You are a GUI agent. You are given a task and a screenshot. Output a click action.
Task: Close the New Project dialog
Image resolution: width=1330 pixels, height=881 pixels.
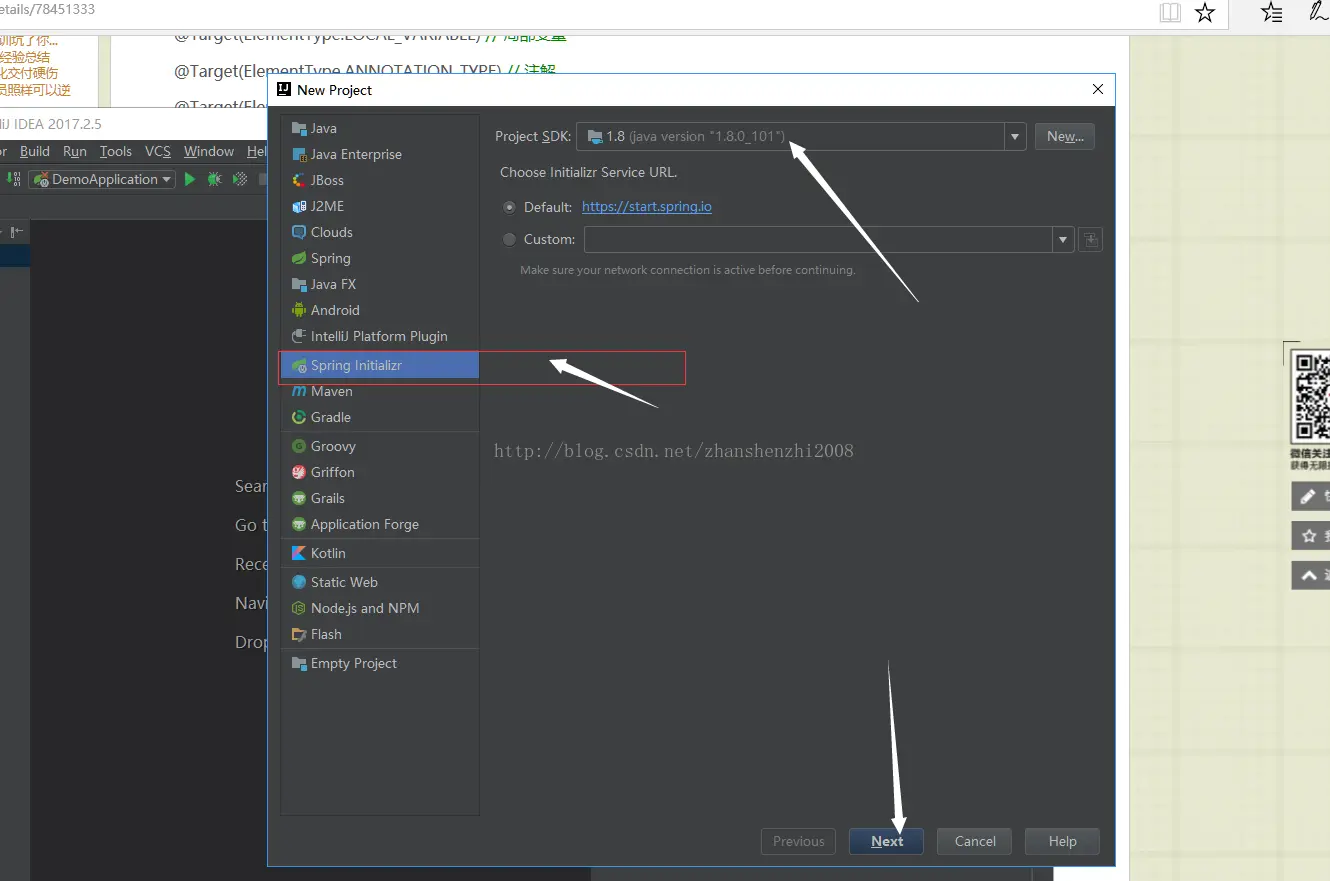tap(1098, 89)
